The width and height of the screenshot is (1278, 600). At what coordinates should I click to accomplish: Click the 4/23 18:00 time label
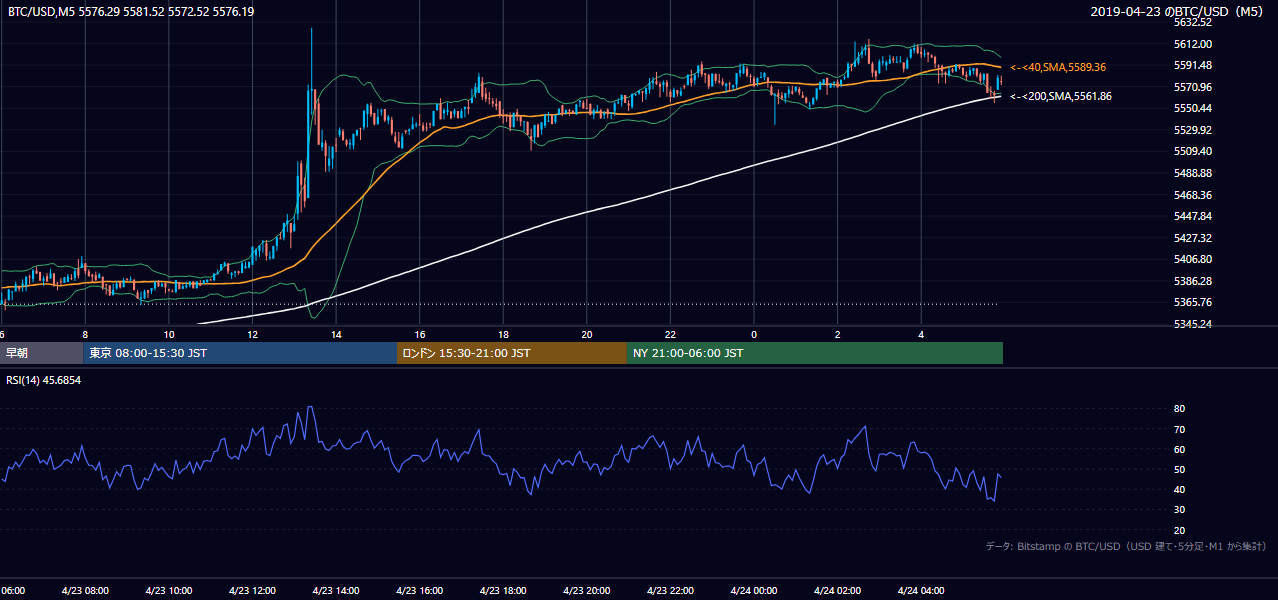503,590
